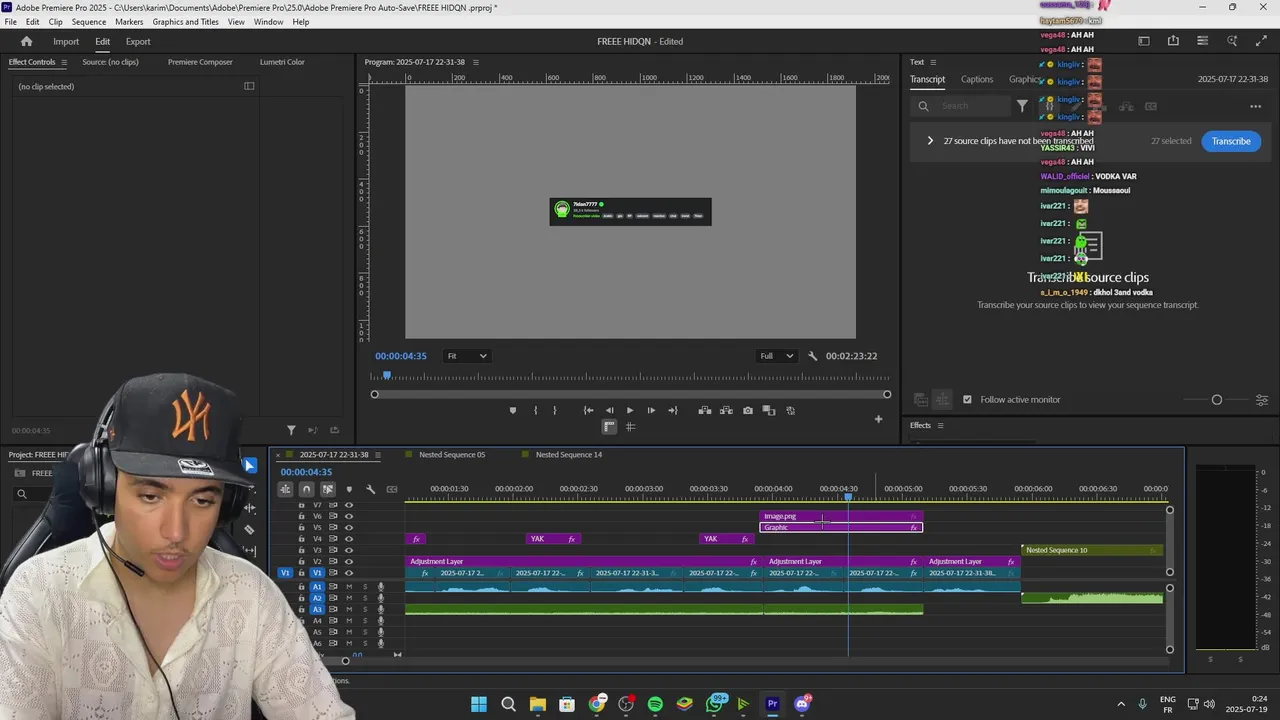Open the workspaces icon in header
The width and height of the screenshot is (1280, 720).
pos(1144,41)
